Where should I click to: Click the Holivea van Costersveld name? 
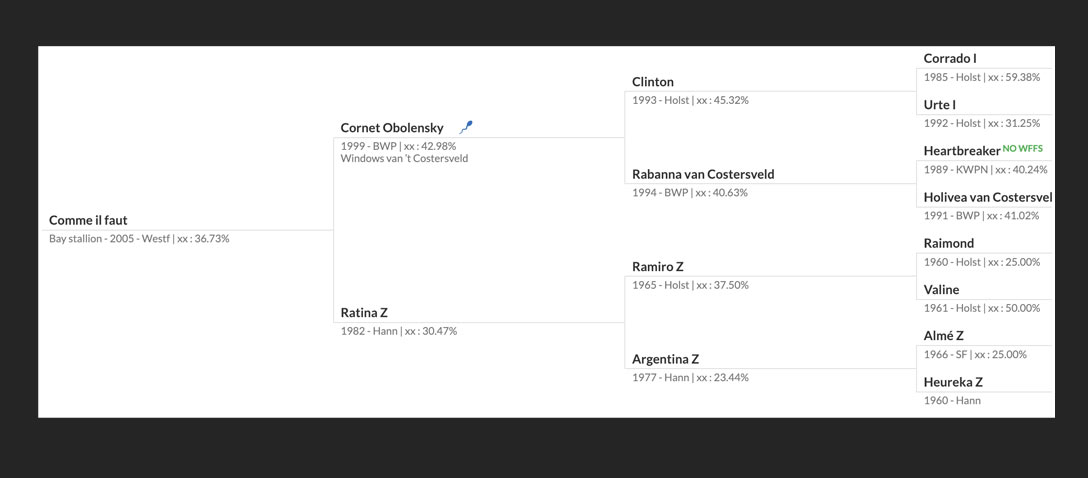[x=987, y=197]
